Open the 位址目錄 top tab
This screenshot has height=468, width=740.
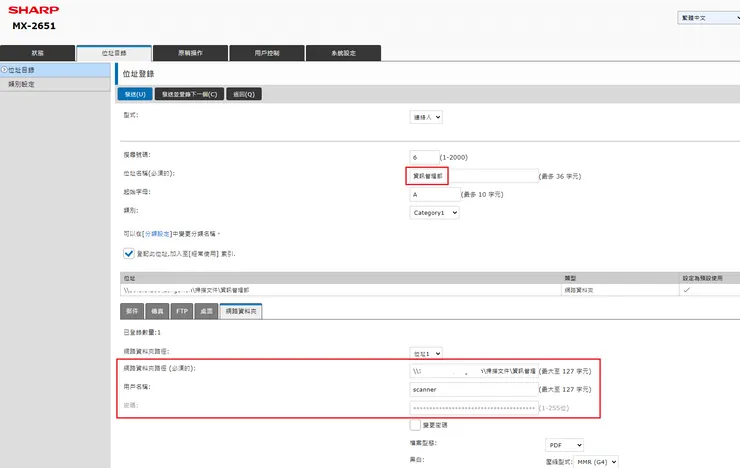[x=114, y=53]
